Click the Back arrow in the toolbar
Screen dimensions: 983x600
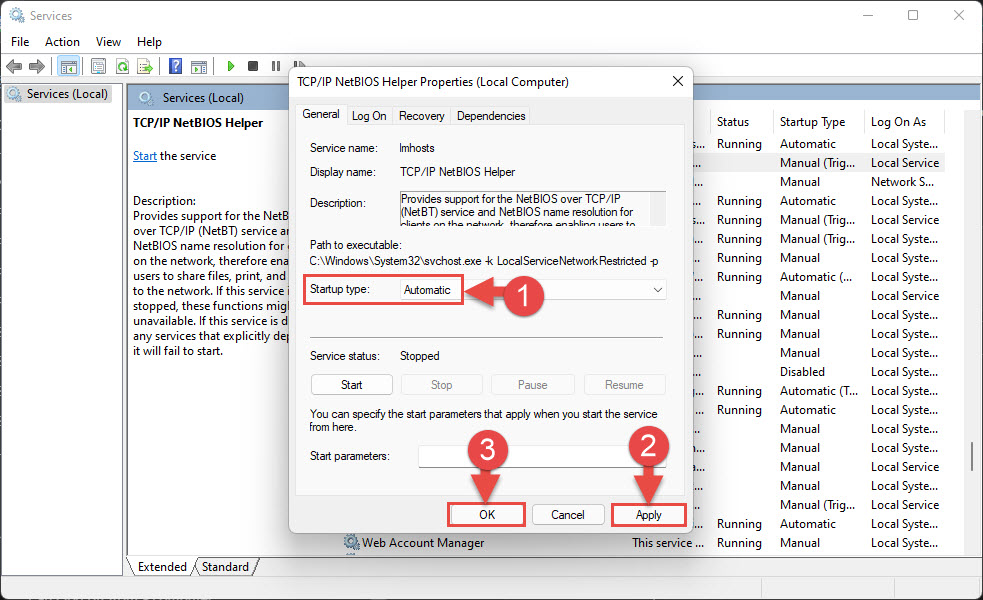point(14,66)
